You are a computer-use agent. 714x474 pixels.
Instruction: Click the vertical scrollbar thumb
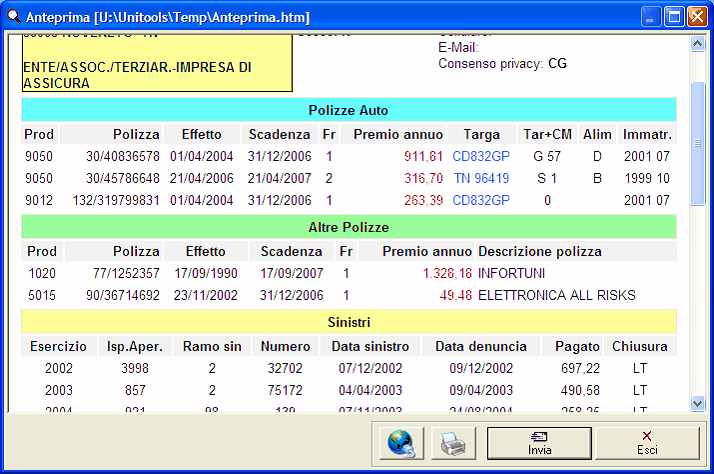698,143
